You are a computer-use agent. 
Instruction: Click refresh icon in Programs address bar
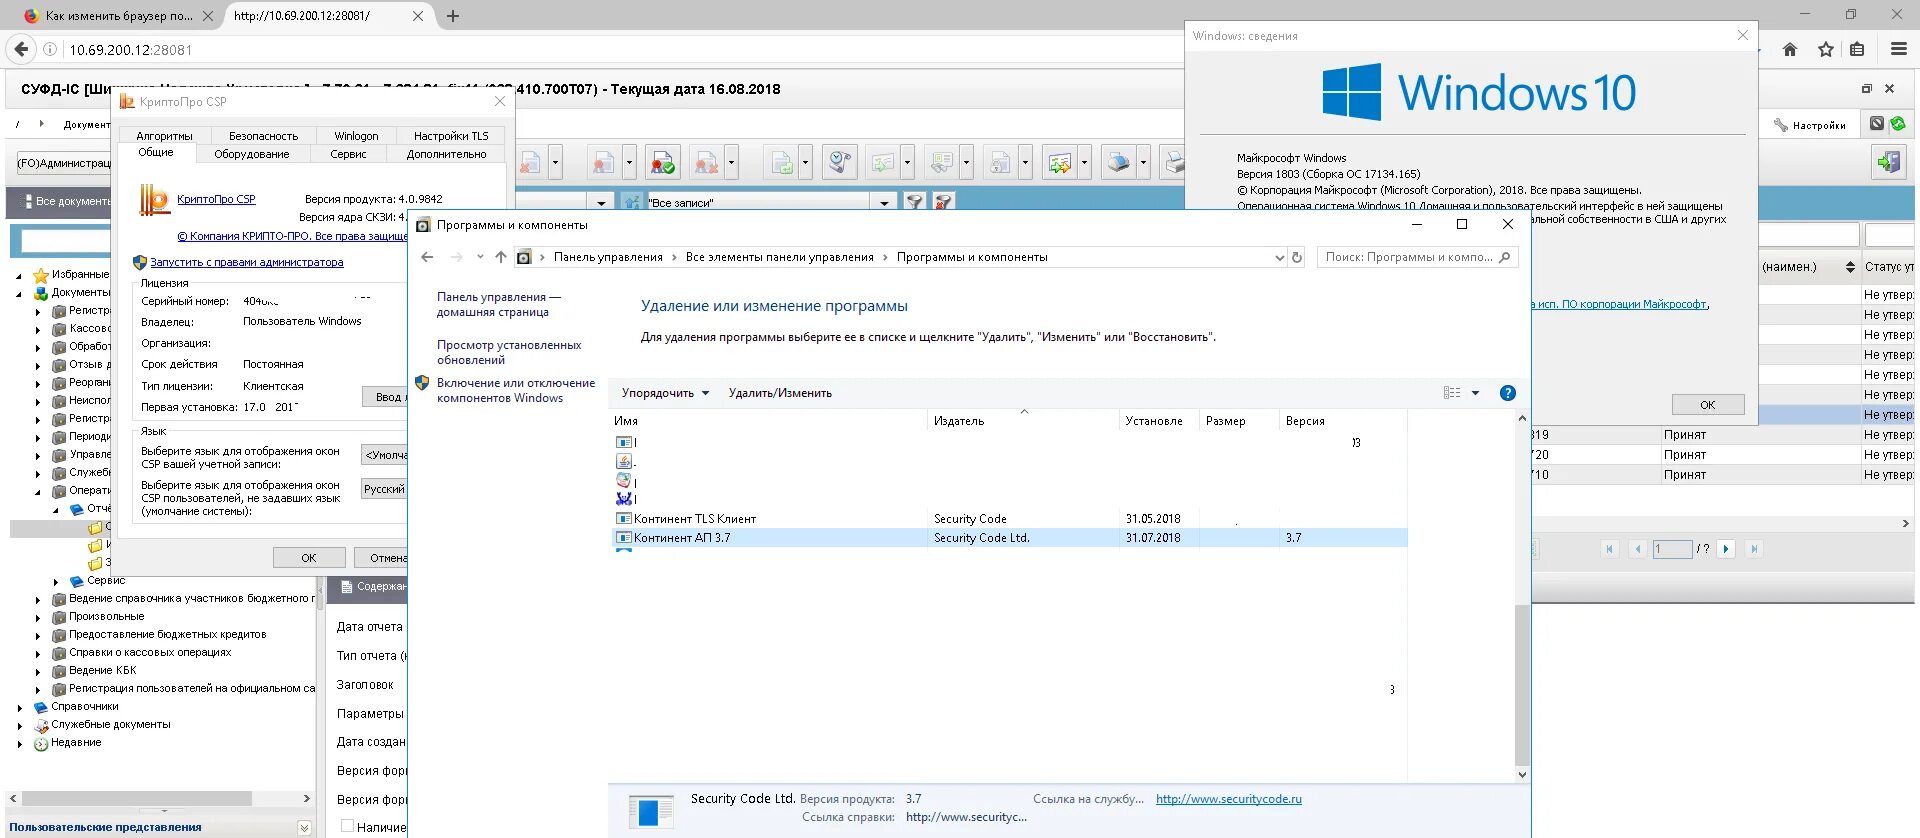(1297, 257)
